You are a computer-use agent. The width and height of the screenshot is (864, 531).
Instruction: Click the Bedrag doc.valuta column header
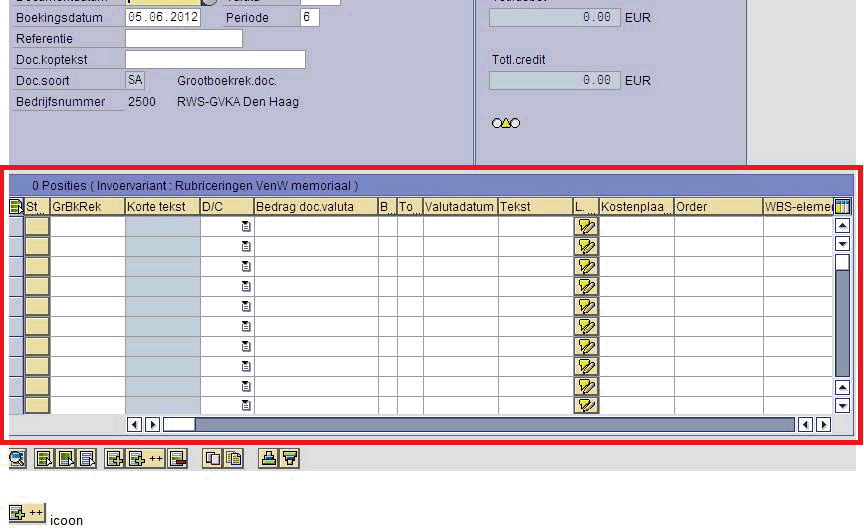[315, 207]
